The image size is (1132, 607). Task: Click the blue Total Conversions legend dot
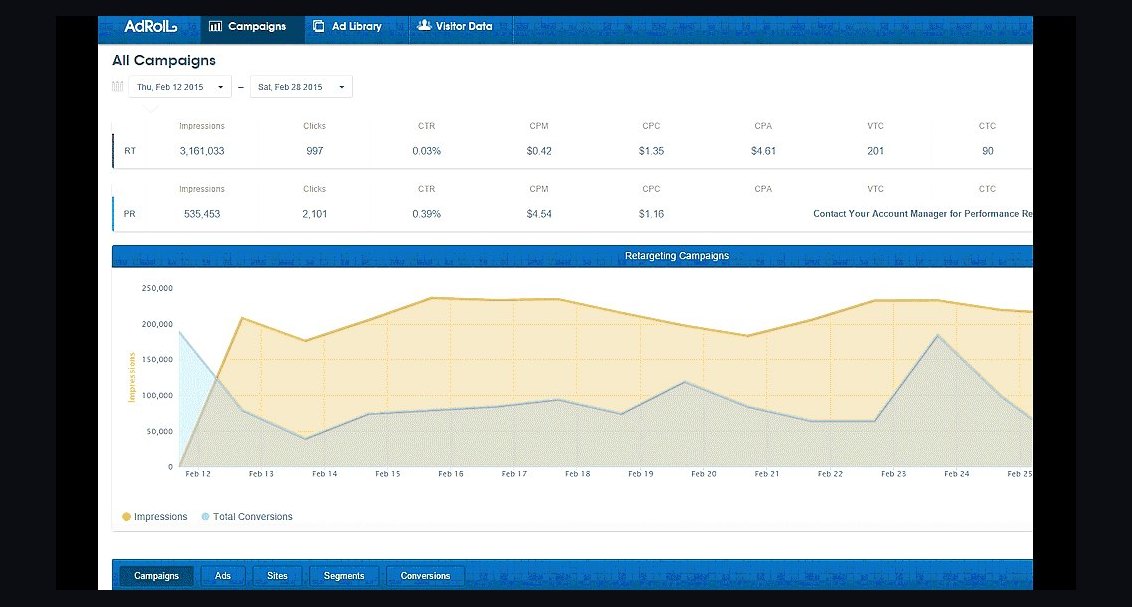pyautogui.click(x=205, y=517)
